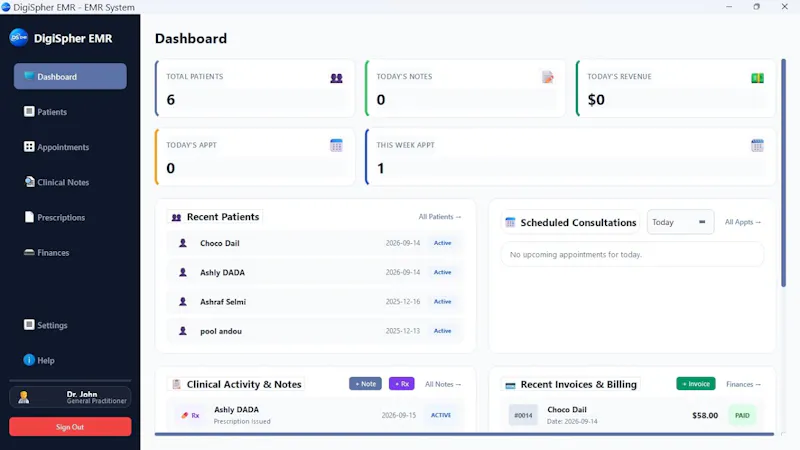Select patient name Ashly DADA in Recent Patients
The width and height of the screenshot is (800, 450).
pos(222,272)
